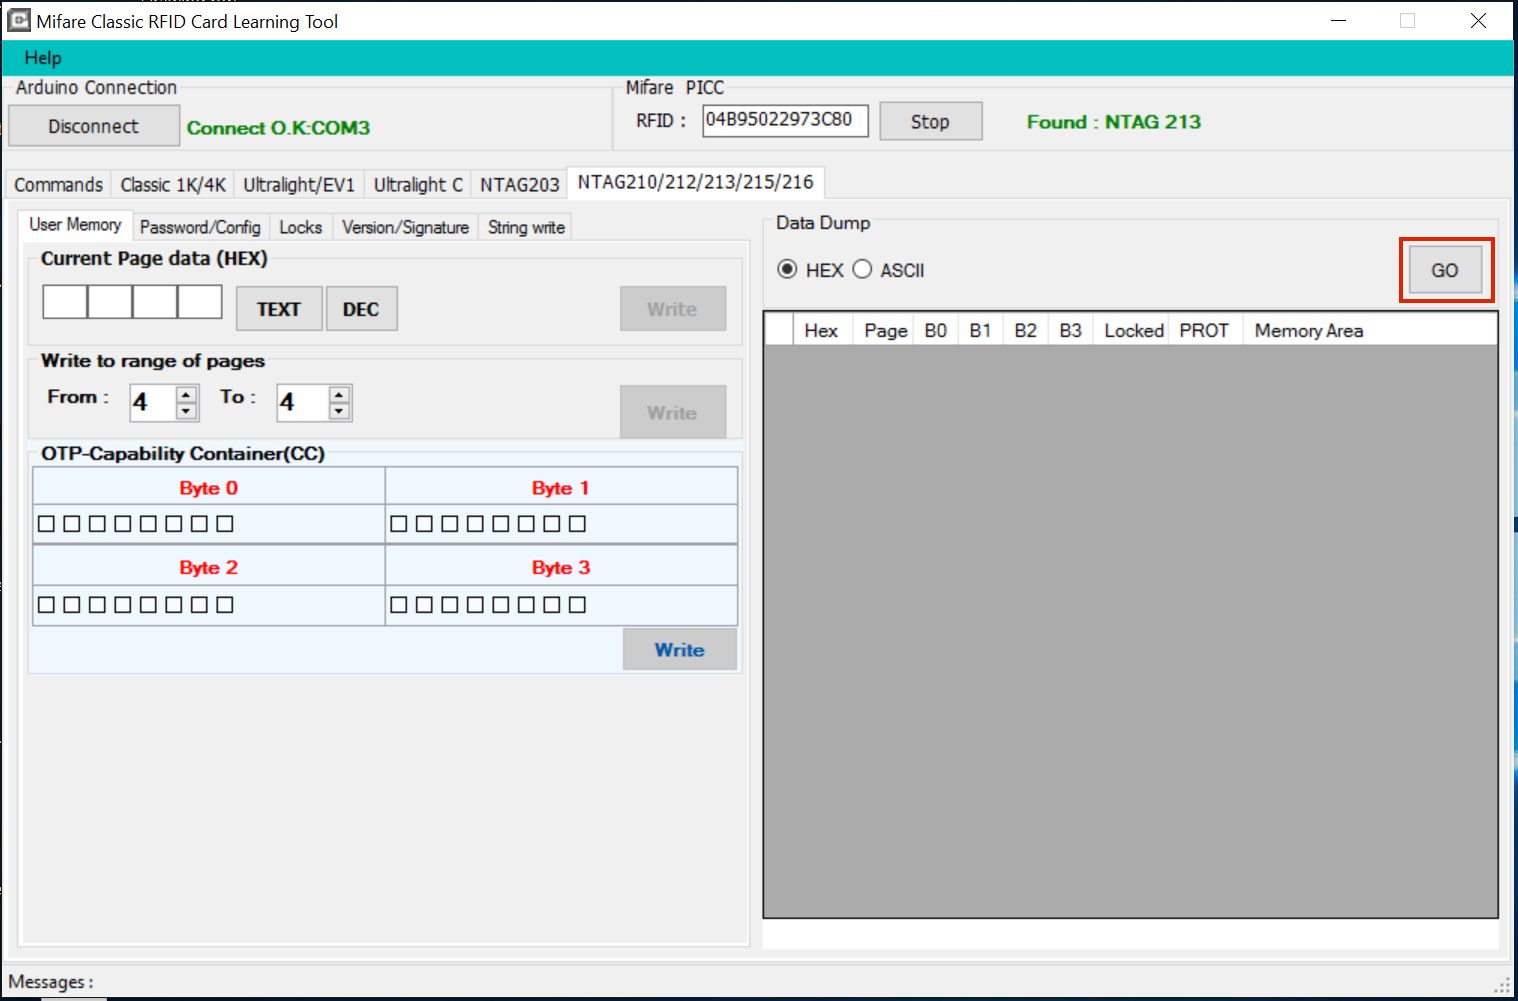
Task: Increase the To page number
Action: [340, 394]
